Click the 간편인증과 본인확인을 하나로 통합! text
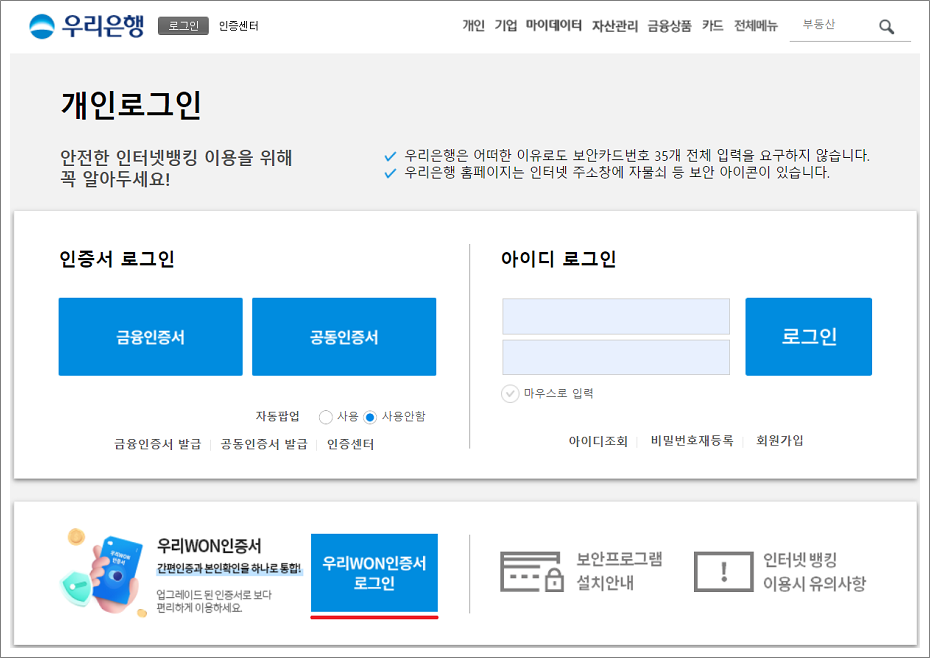Viewport: 930px width, 658px height. pyautogui.click(x=230, y=568)
